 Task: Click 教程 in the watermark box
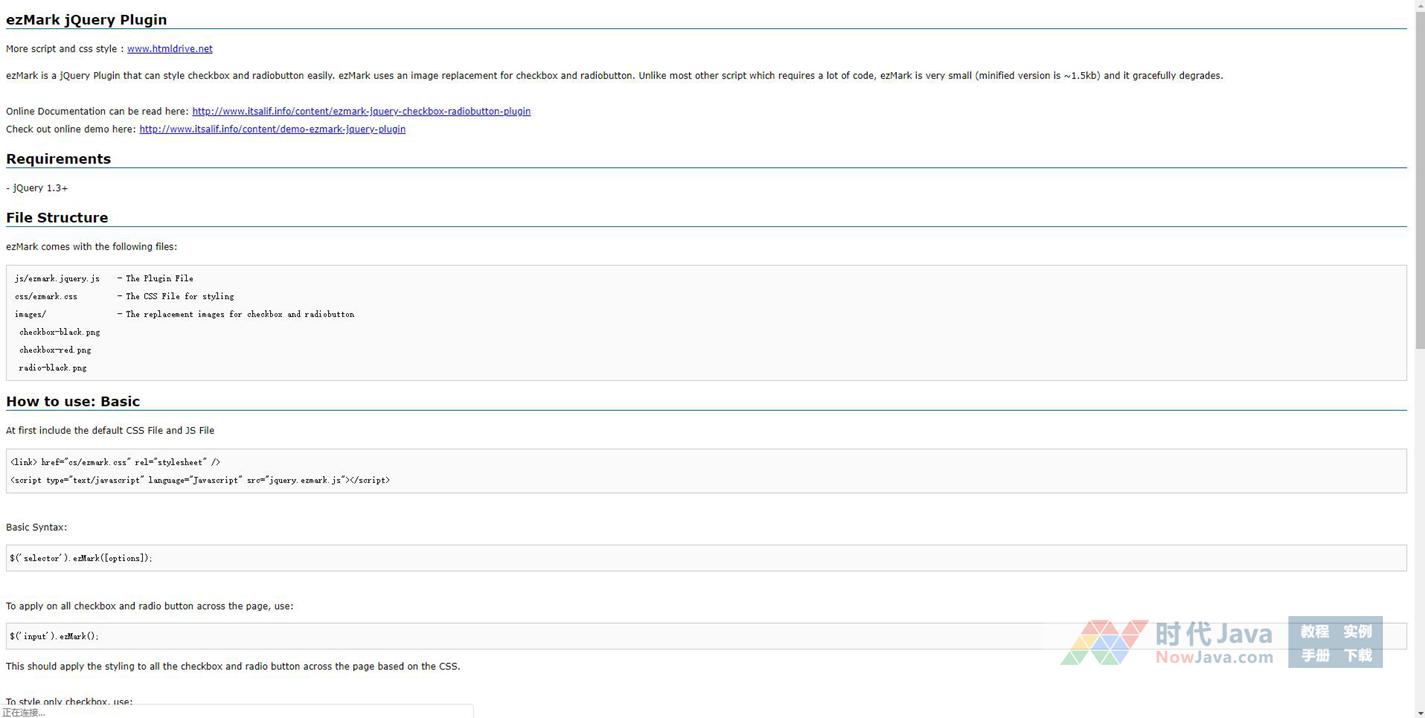[x=1314, y=632]
